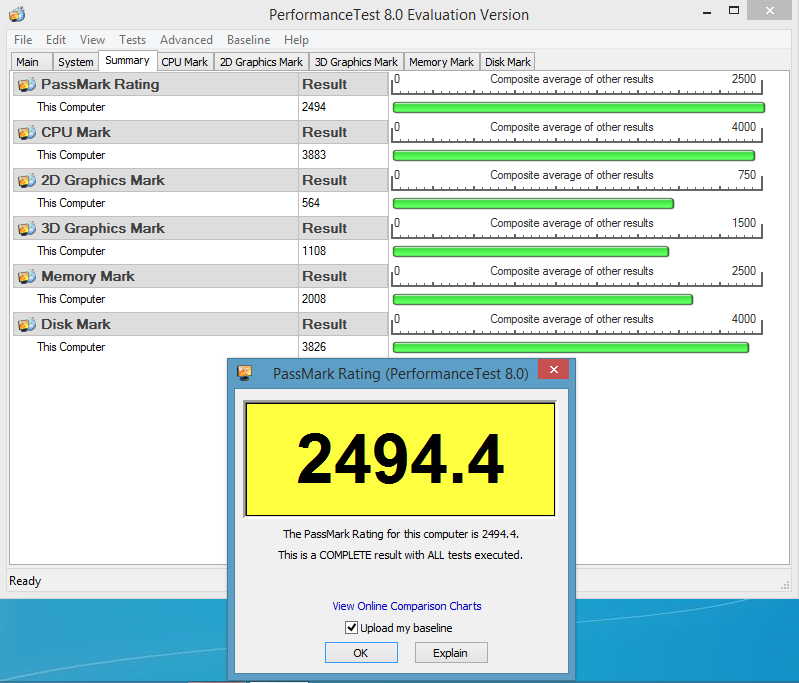This screenshot has height=683, width=799.
Task: Click This Computer under 3D Graphics Mark
Action: tap(71, 251)
